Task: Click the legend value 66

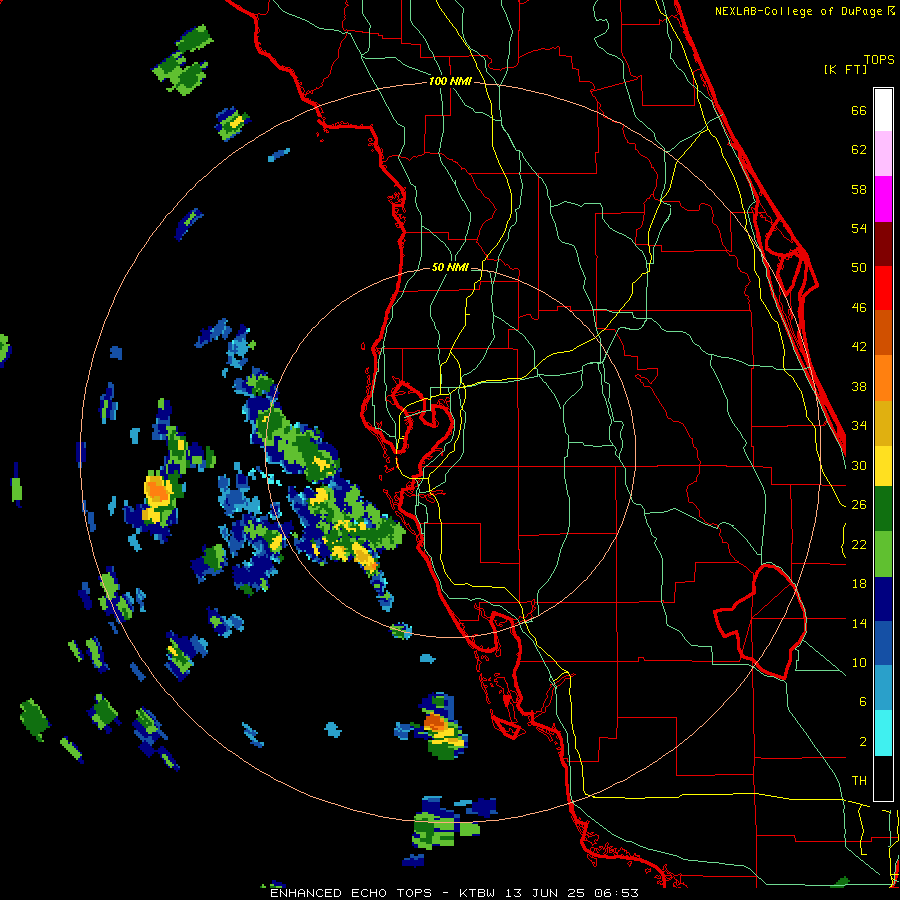Action: point(859,111)
